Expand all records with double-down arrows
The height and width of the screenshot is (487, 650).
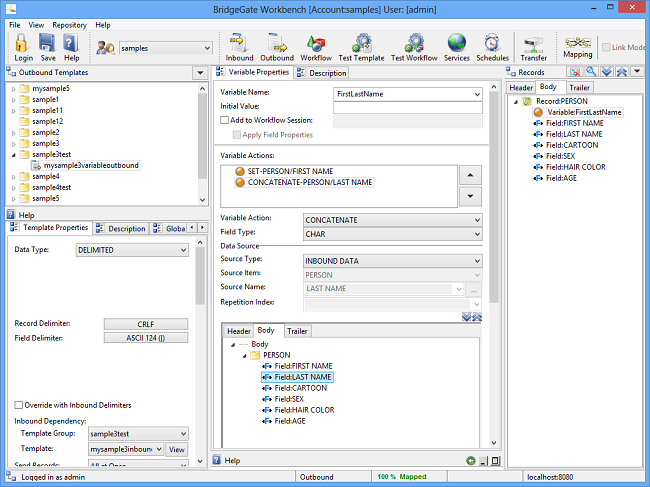pos(606,72)
